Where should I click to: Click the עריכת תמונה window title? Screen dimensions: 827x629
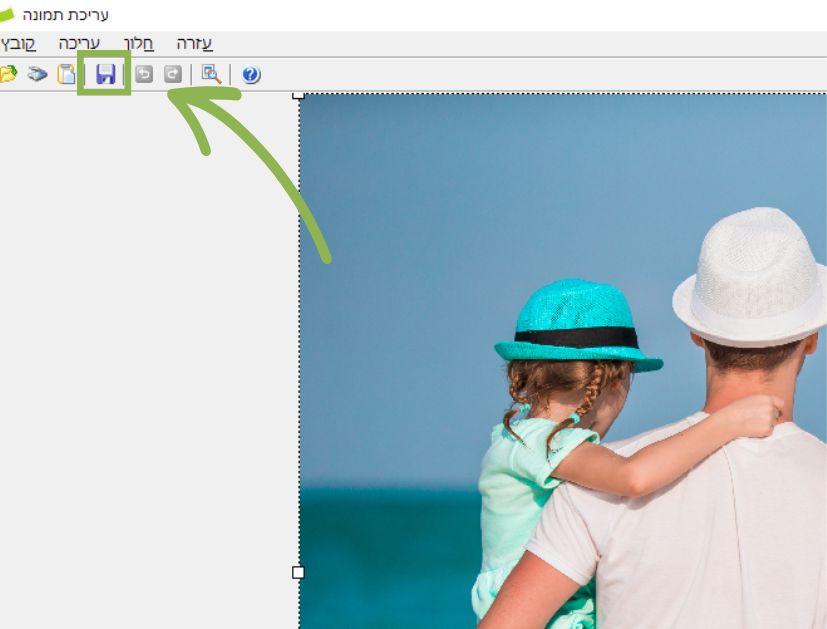(66, 15)
